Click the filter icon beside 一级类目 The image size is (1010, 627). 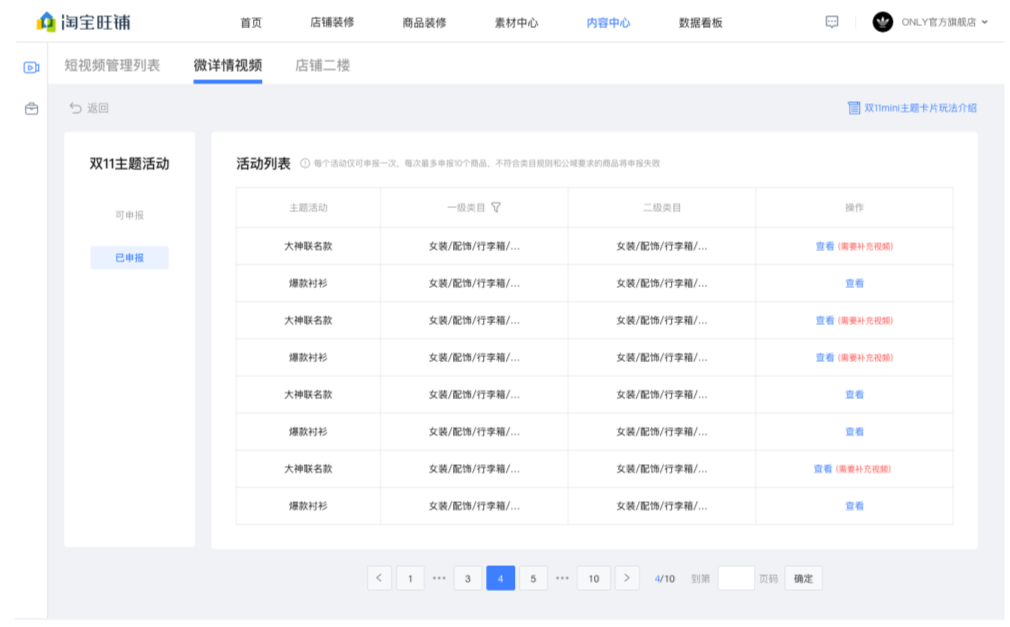(x=496, y=208)
